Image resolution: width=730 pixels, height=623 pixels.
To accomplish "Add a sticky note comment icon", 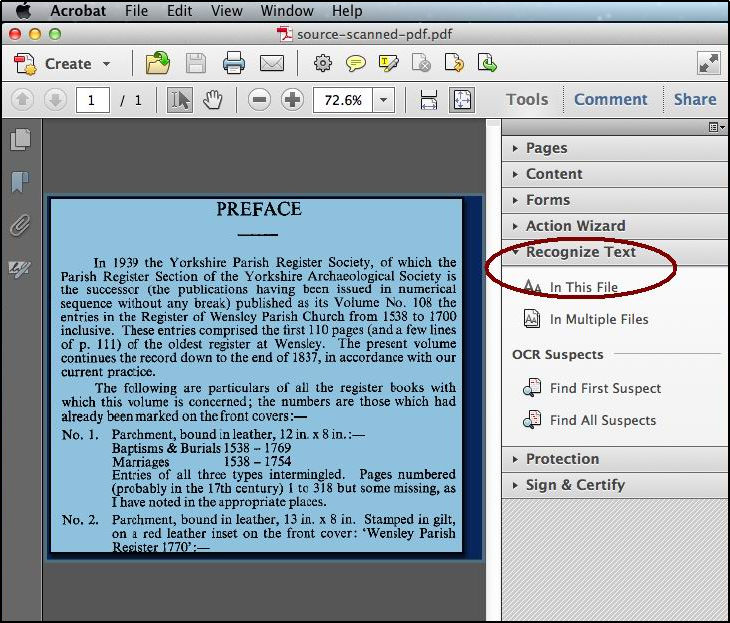I will coord(356,63).
